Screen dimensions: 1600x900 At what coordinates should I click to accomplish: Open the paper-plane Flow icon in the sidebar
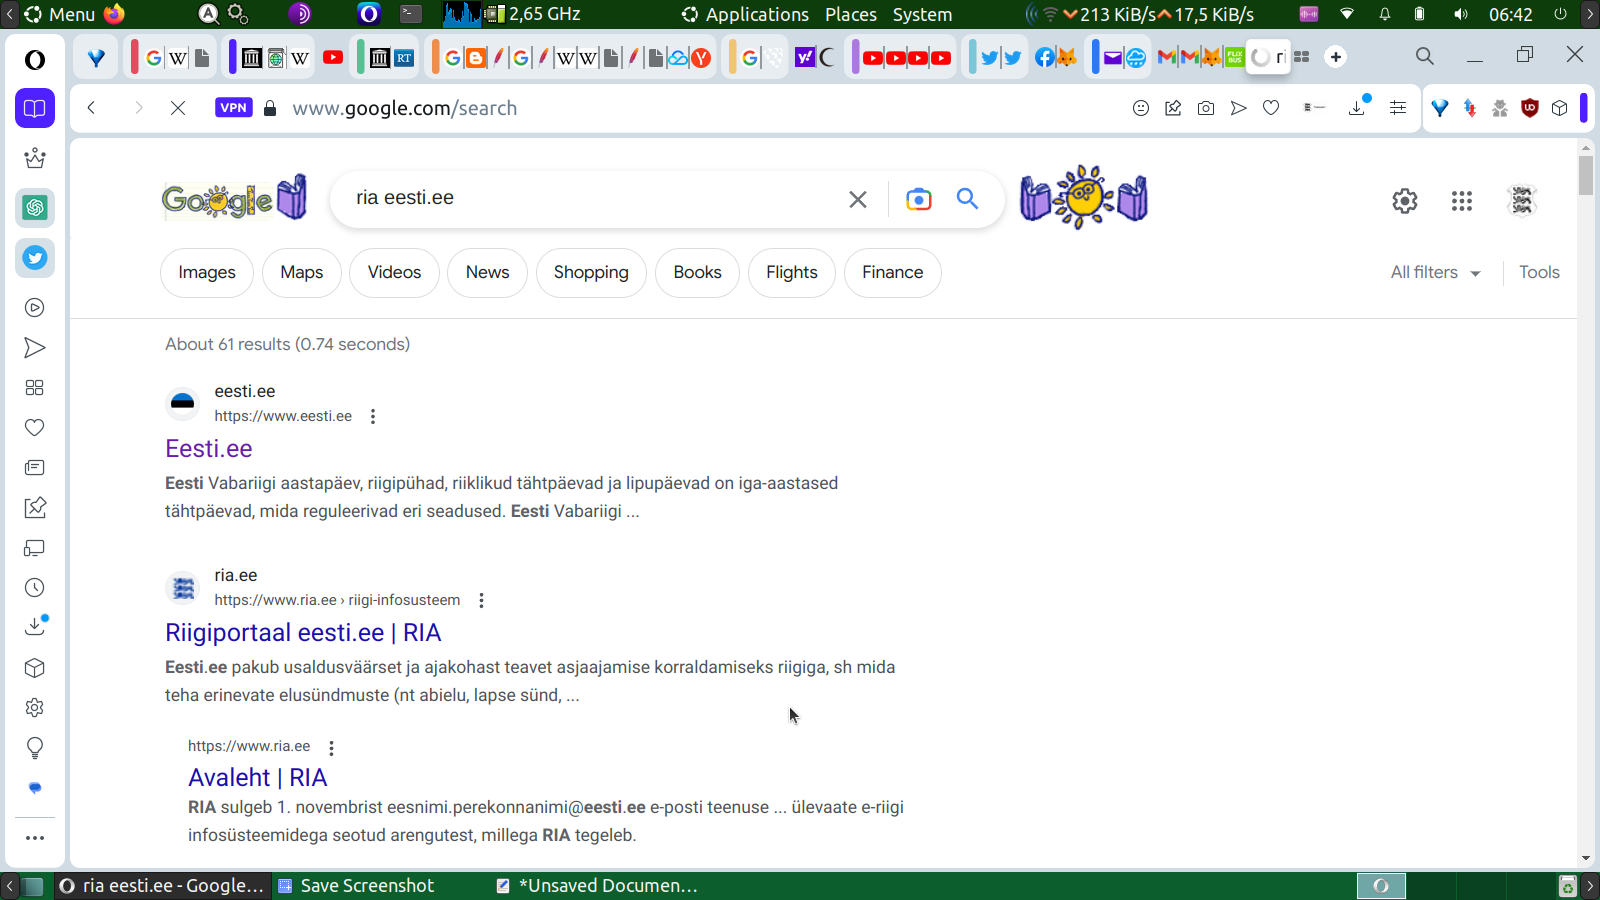[x=35, y=348]
